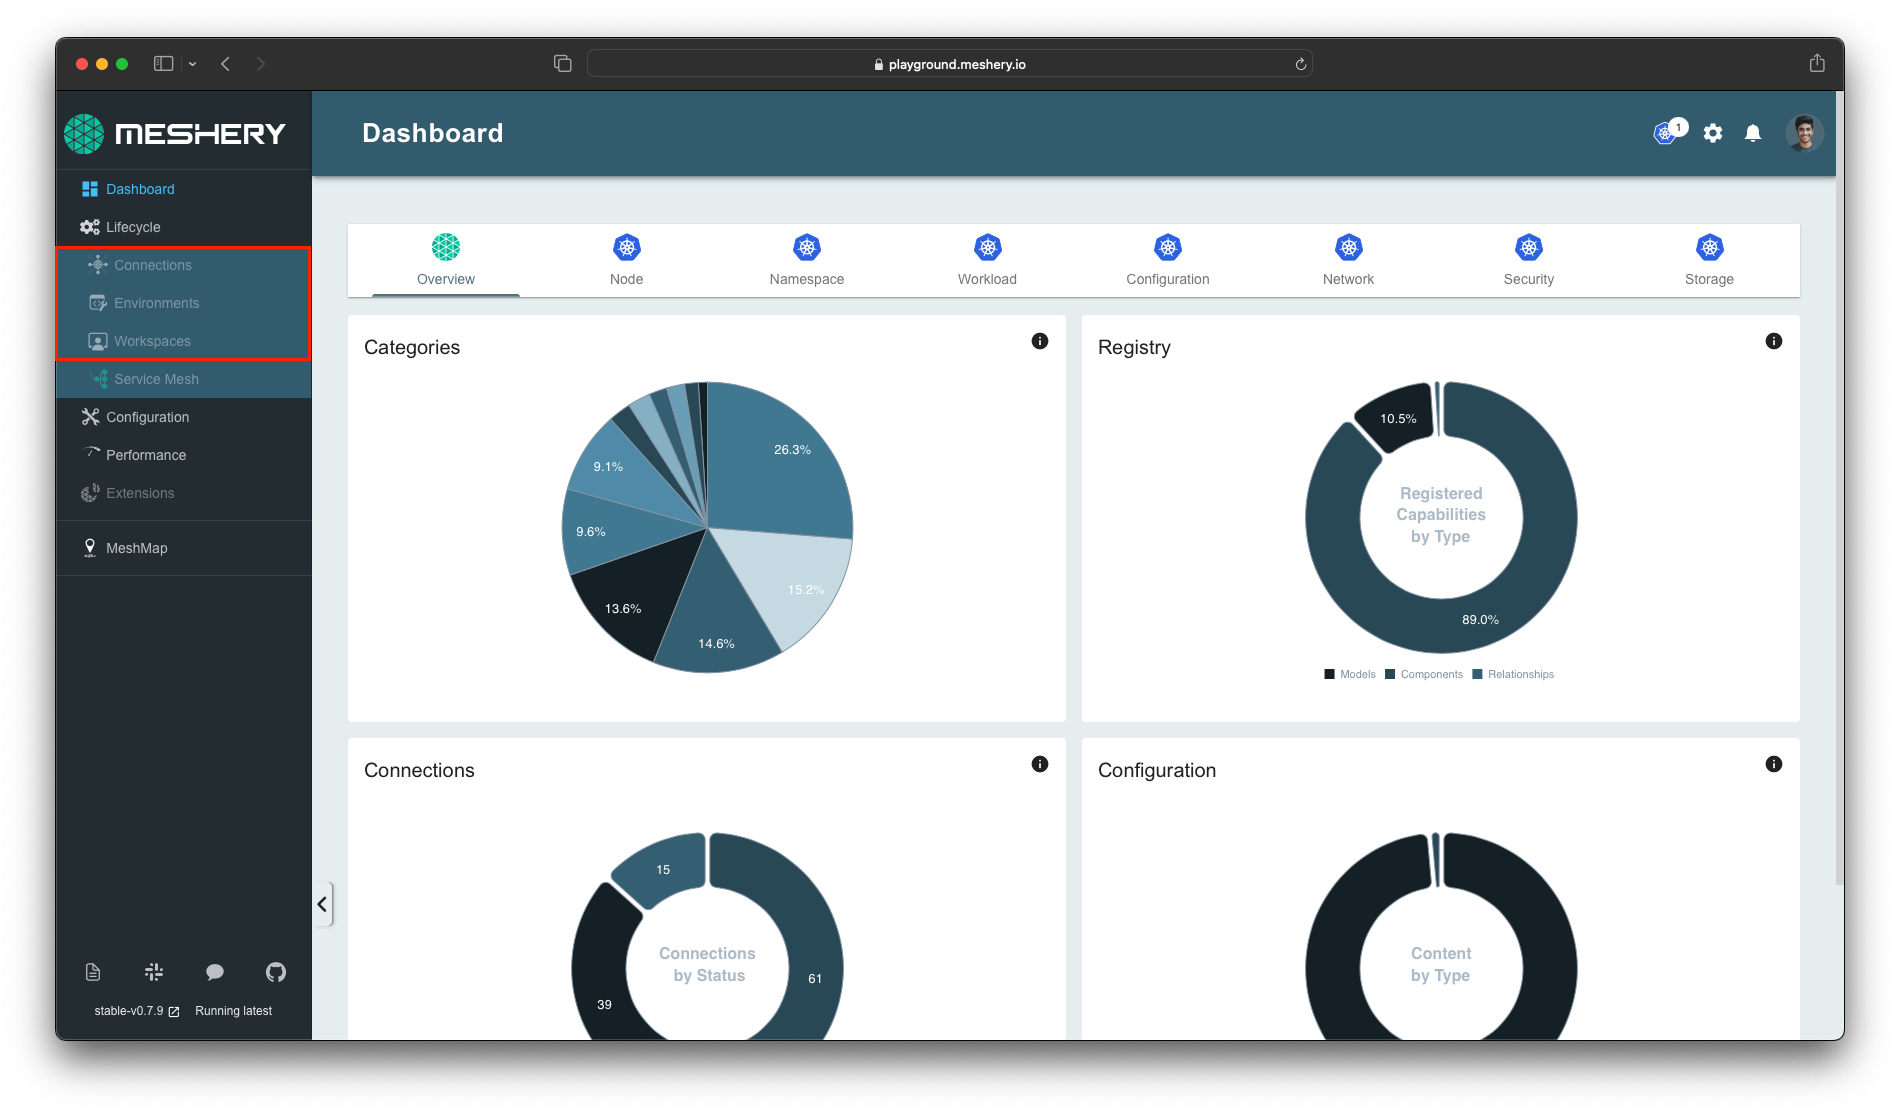The width and height of the screenshot is (1900, 1114).
Task: Show info for the Categories chart
Action: 1040,341
